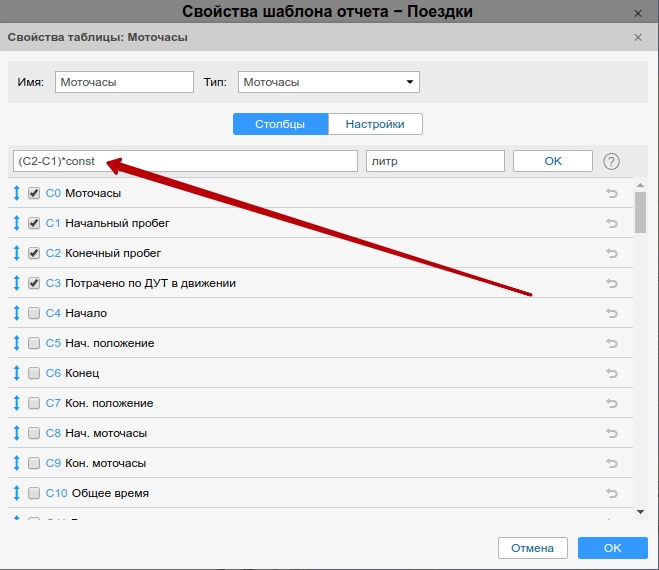Click drag handle of Конечный пробег row
Screen dimensions: 659x570
17,253
